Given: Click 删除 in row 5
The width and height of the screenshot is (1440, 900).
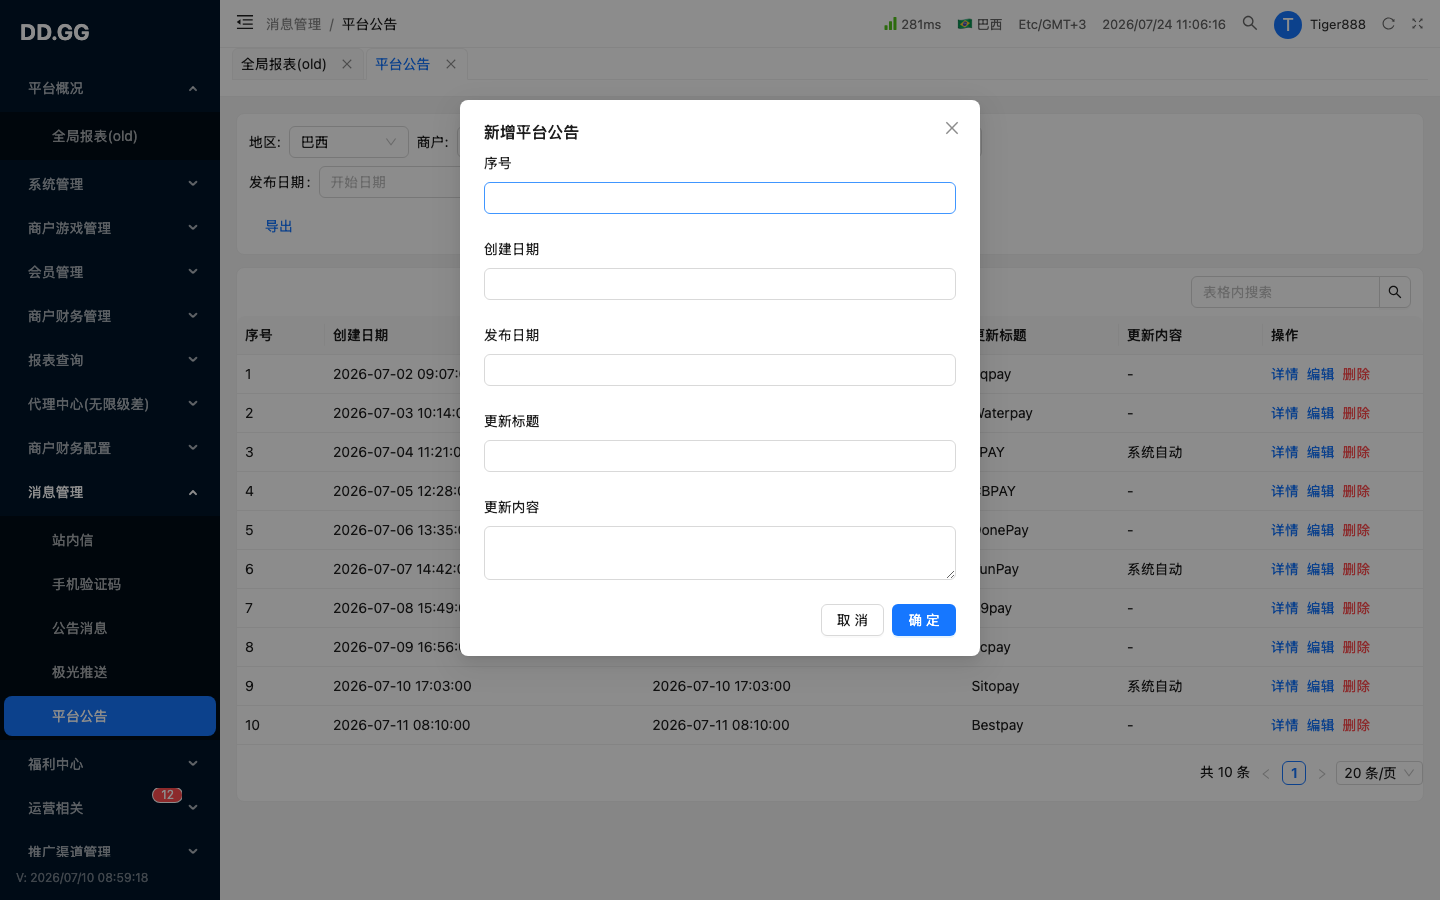Looking at the screenshot, I should pos(1356,530).
